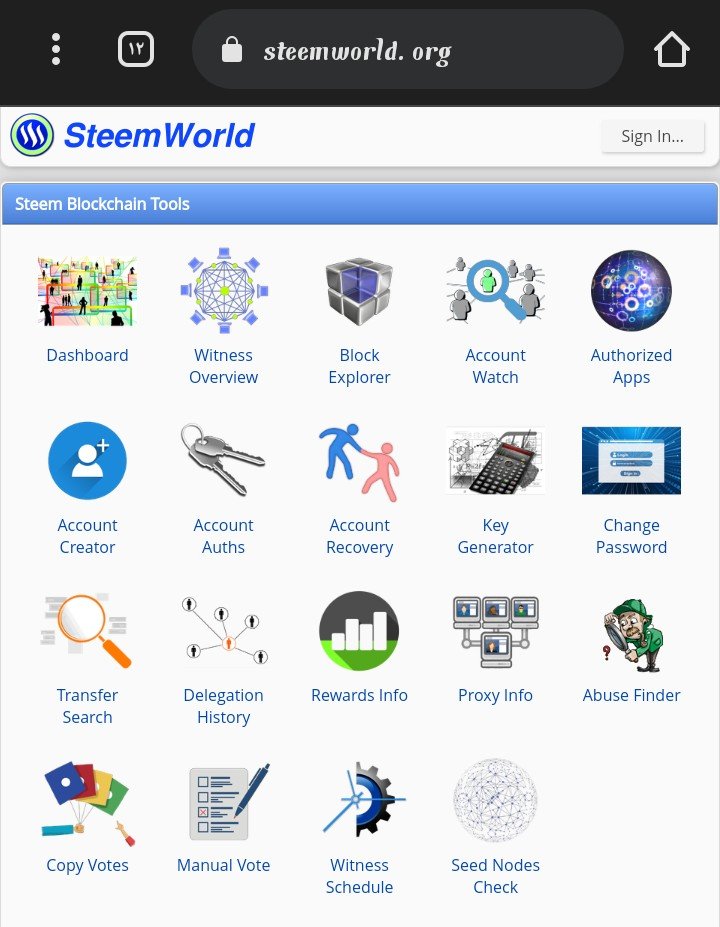Image resolution: width=720 pixels, height=927 pixels.
Task: Follow the Account Watch text link
Action: [495, 366]
